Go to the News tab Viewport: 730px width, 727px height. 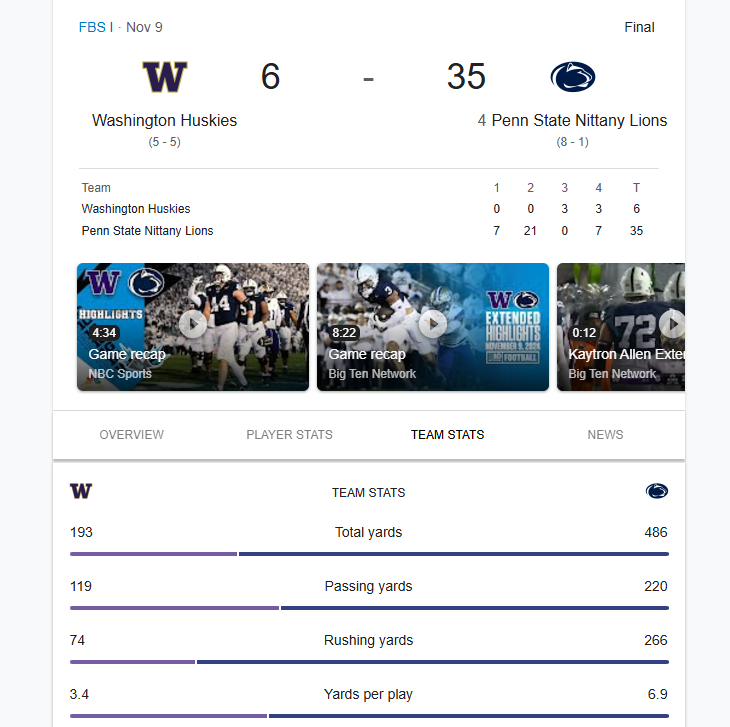(606, 435)
